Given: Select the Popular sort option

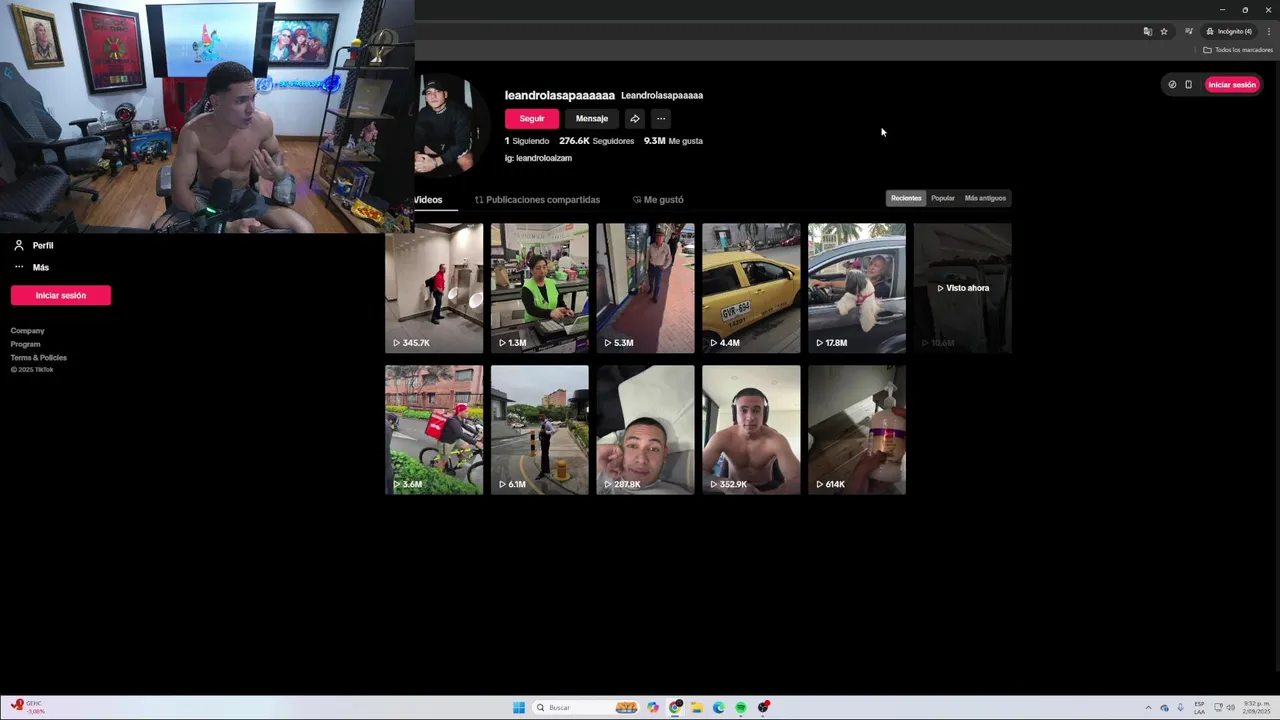Looking at the screenshot, I should tap(943, 198).
